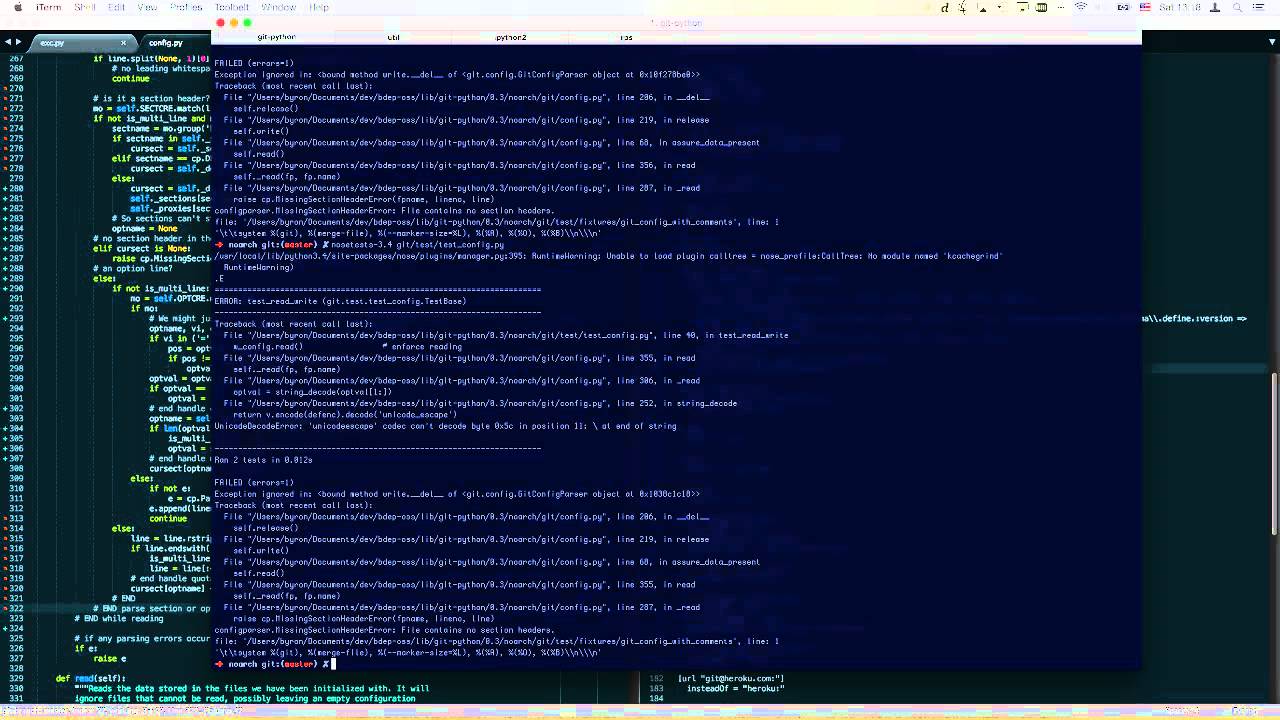The image size is (1280, 720).
Task: Close the iTerm window with red button
Action: (221, 23)
